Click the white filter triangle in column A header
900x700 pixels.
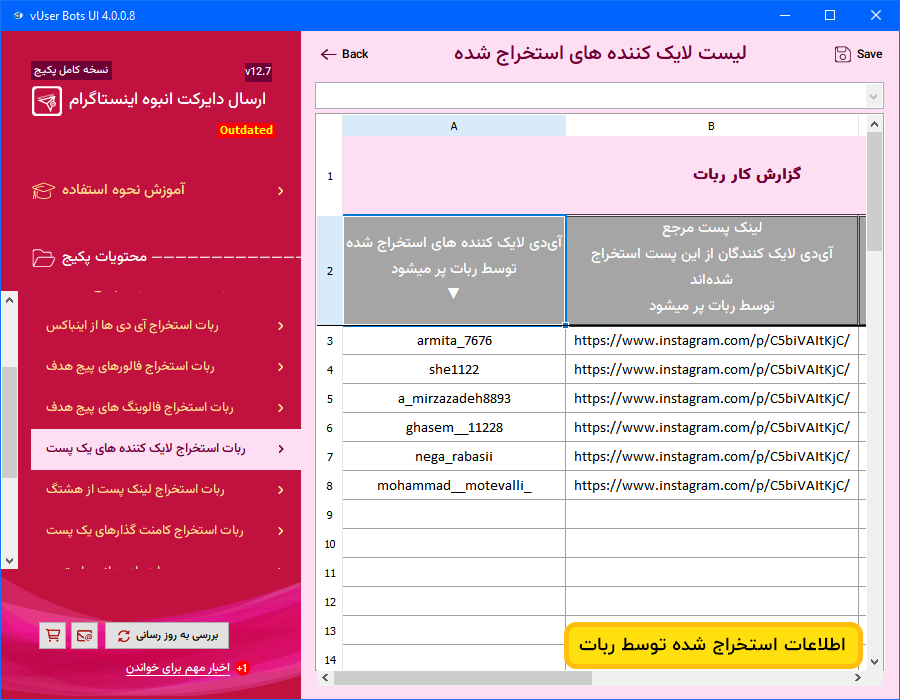[453, 293]
